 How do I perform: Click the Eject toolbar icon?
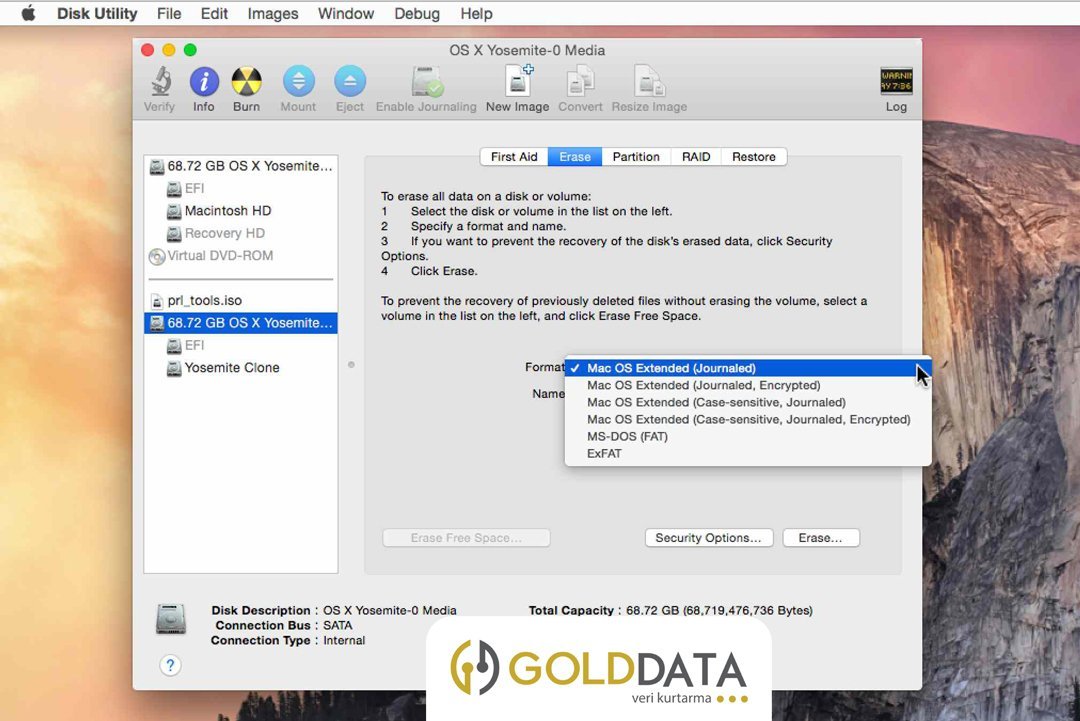click(350, 82)
